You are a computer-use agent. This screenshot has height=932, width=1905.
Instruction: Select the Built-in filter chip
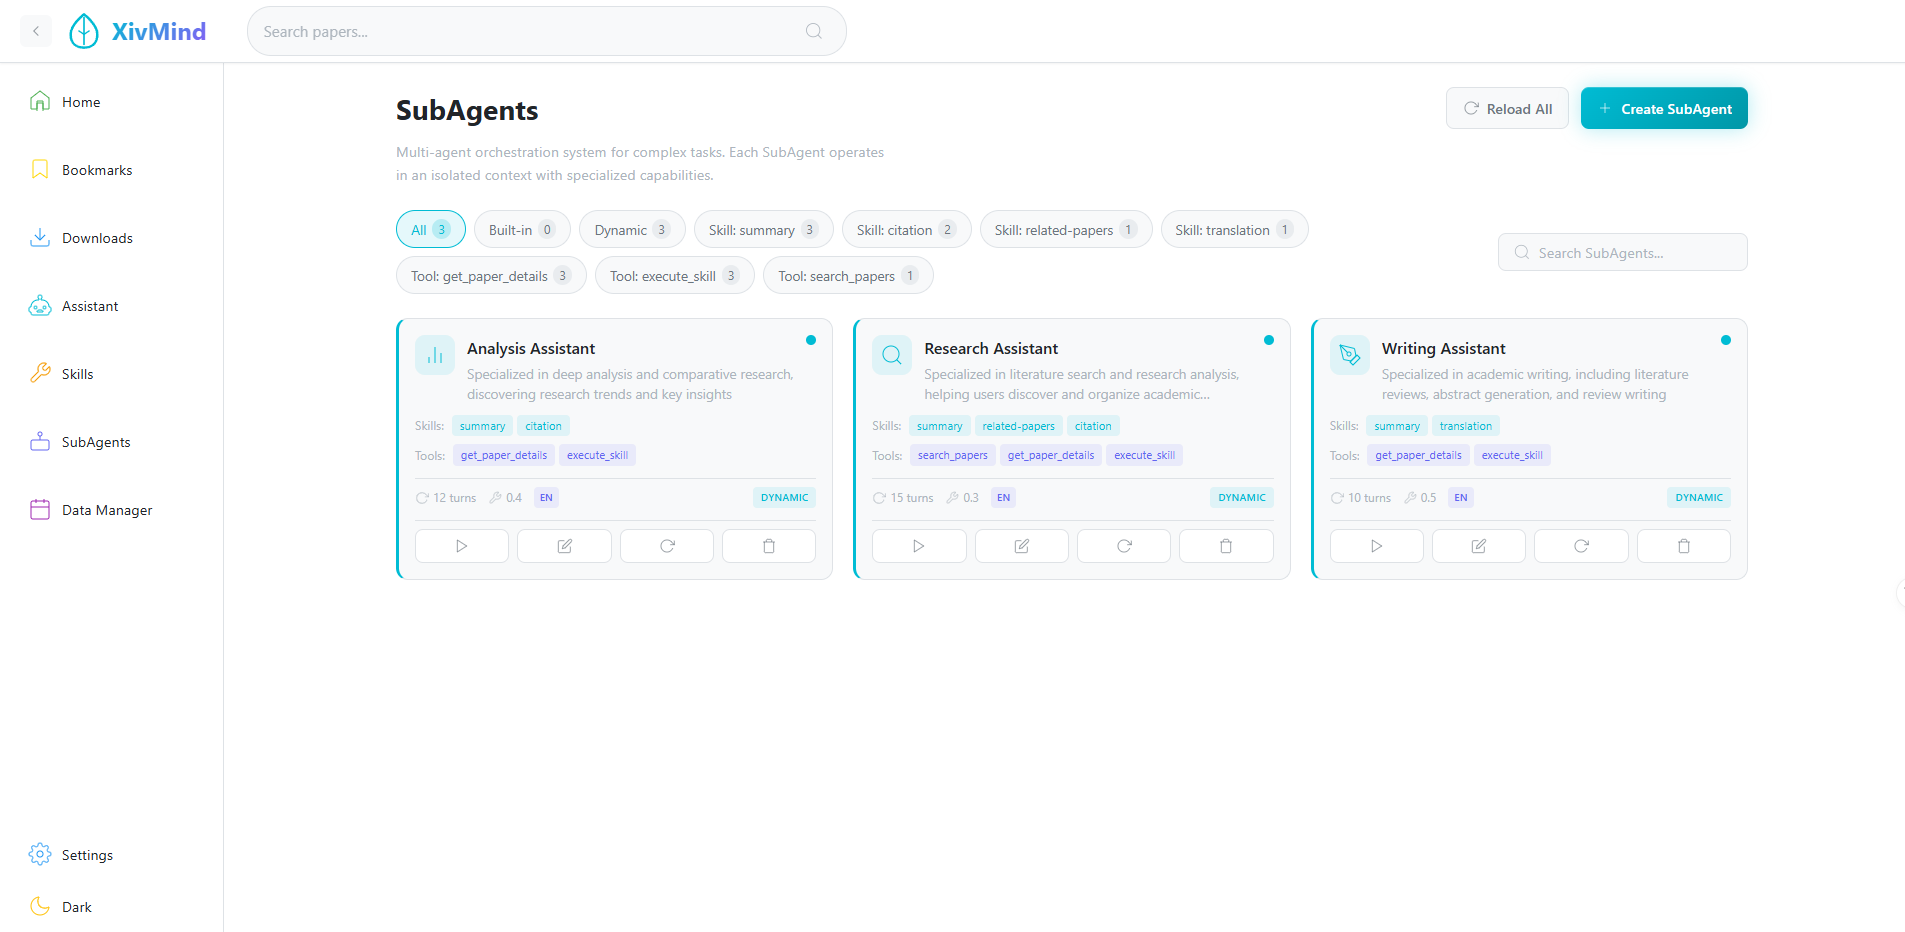coord(522,229)
